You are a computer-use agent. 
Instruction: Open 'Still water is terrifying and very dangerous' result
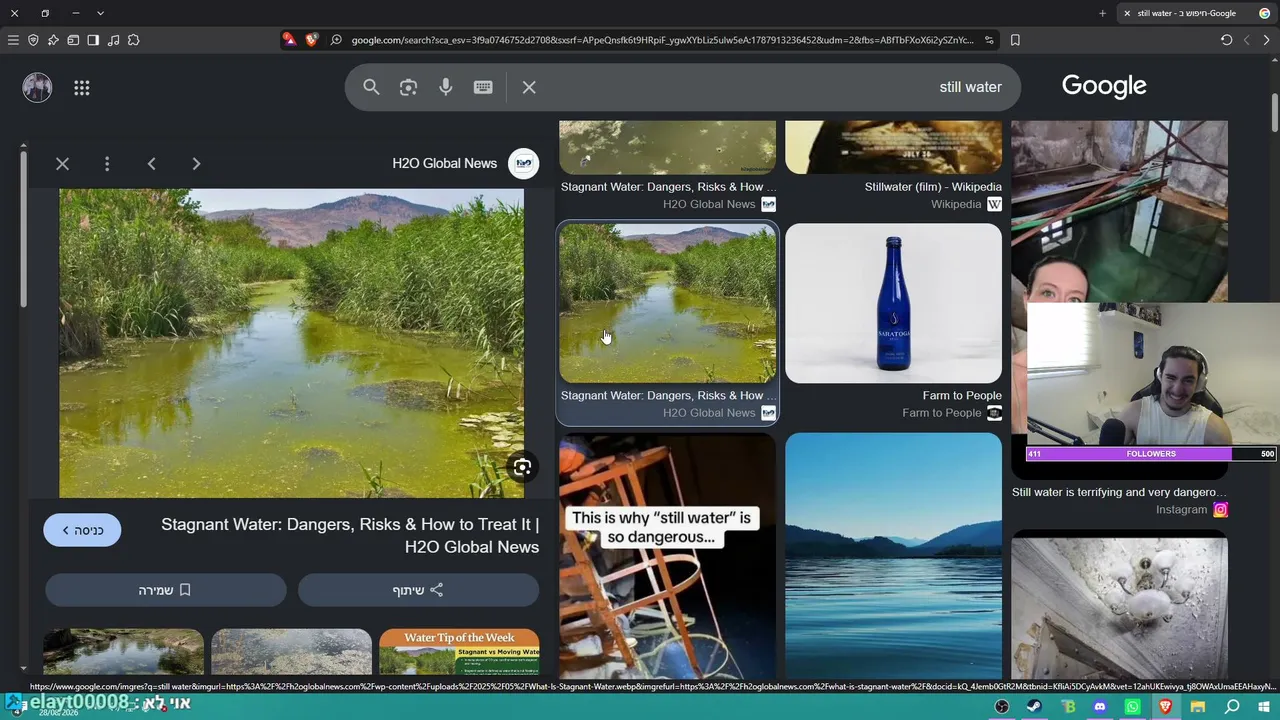pyautogui.click(x=1119, y=492)
